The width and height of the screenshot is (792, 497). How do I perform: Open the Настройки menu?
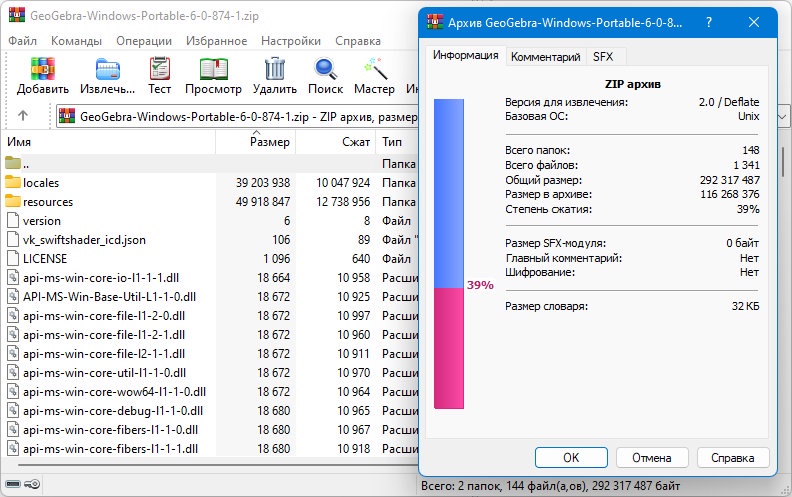click(x=291, y=41)
